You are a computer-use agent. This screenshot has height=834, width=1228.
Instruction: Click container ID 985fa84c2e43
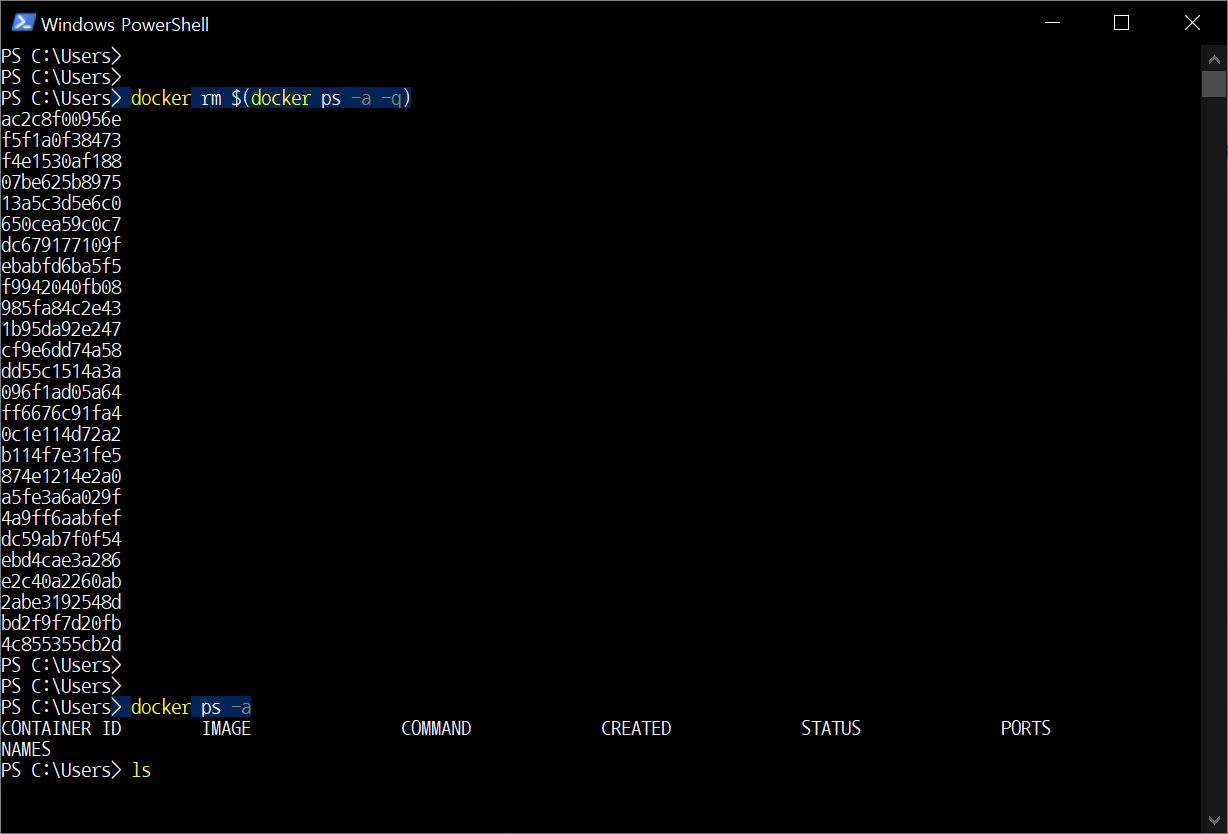click(62, 308)
